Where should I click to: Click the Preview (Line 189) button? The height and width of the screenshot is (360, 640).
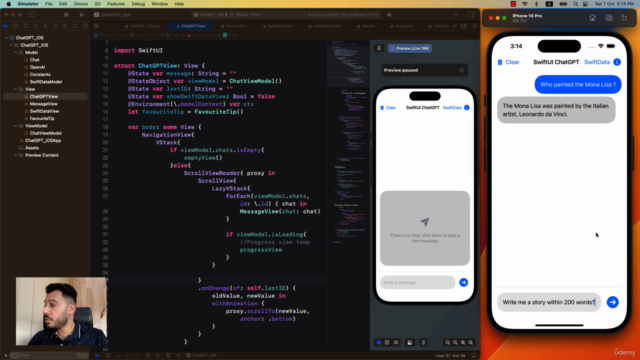(410, 48)
